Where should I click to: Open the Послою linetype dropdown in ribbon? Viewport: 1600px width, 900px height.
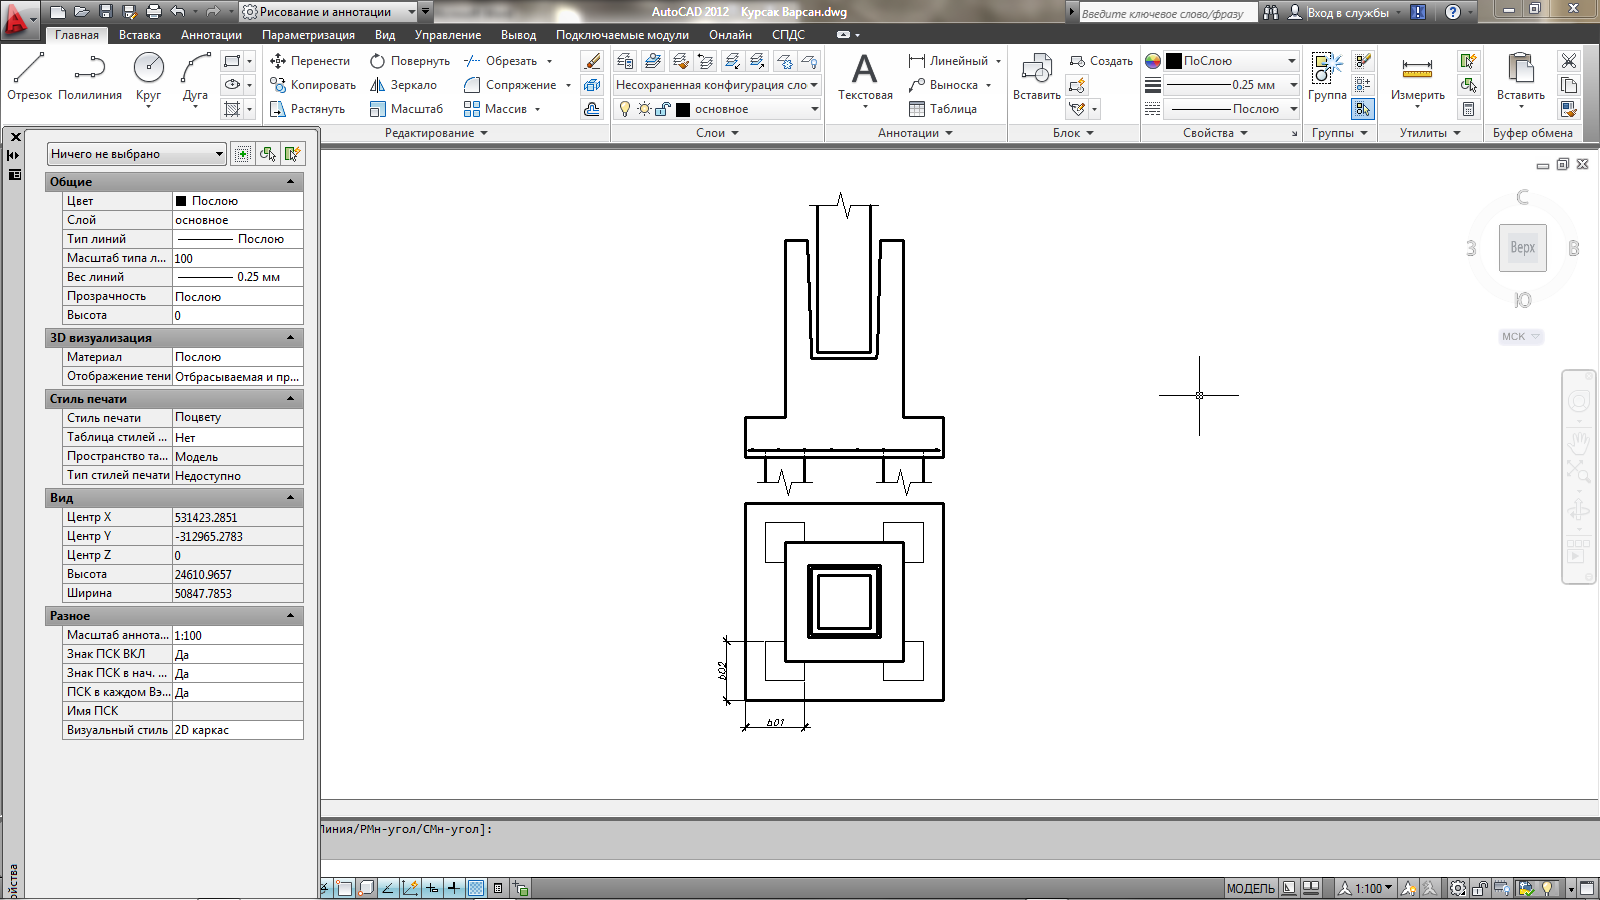(x=1231, y=109)
